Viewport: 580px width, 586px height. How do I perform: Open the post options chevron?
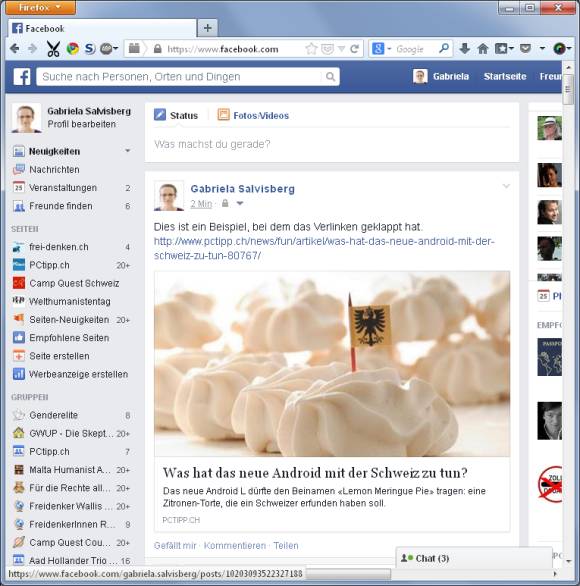point(506,186)
